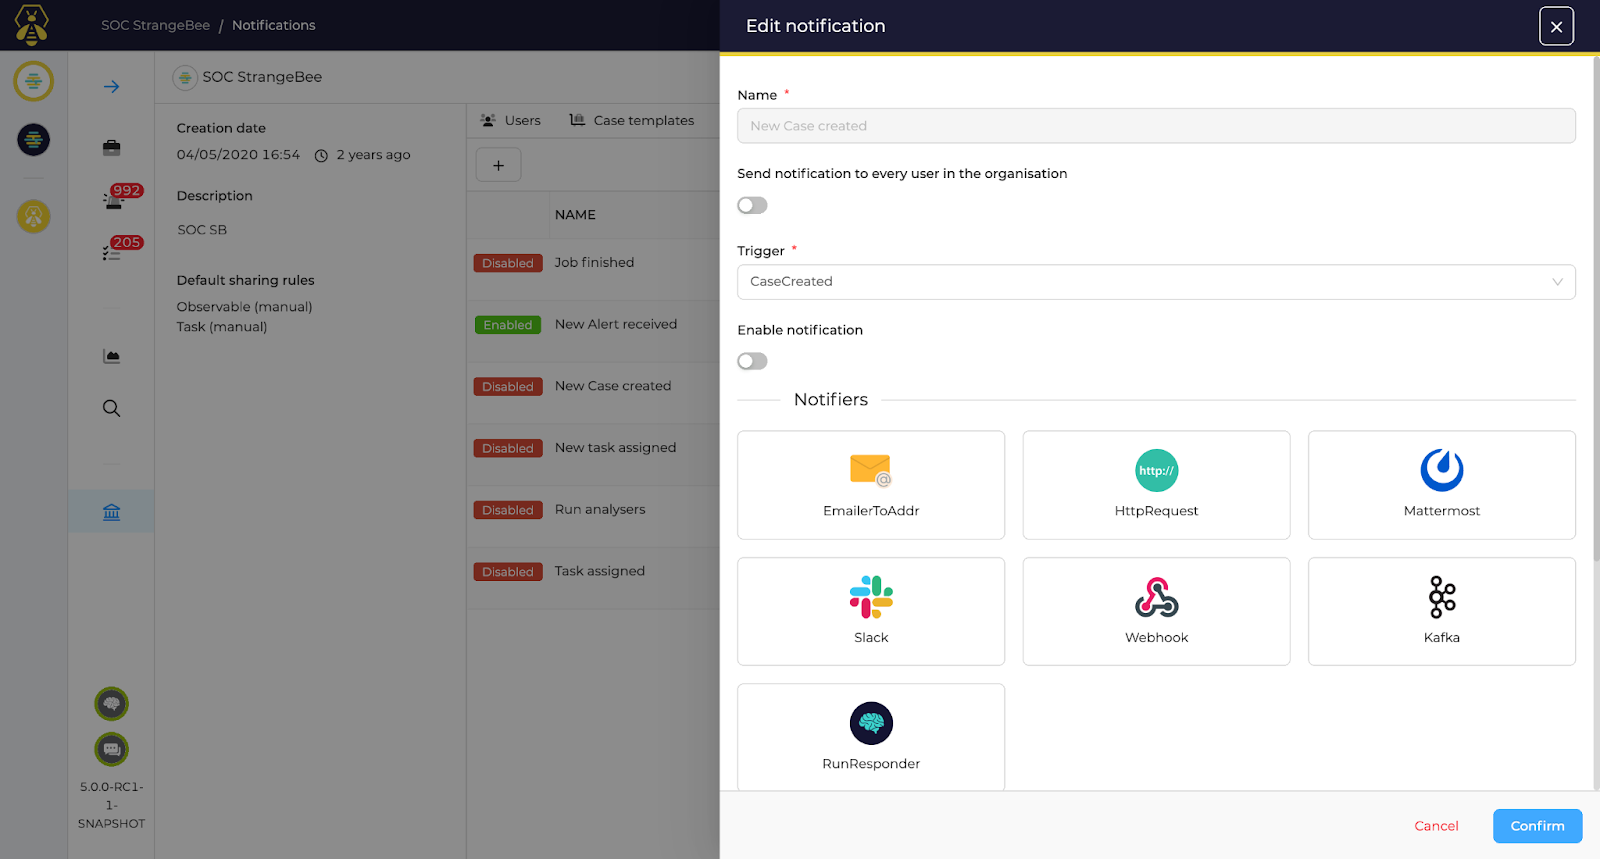Toggle send notification to every user
This screenshot has width=1600, height=859.
coord(752,205)
